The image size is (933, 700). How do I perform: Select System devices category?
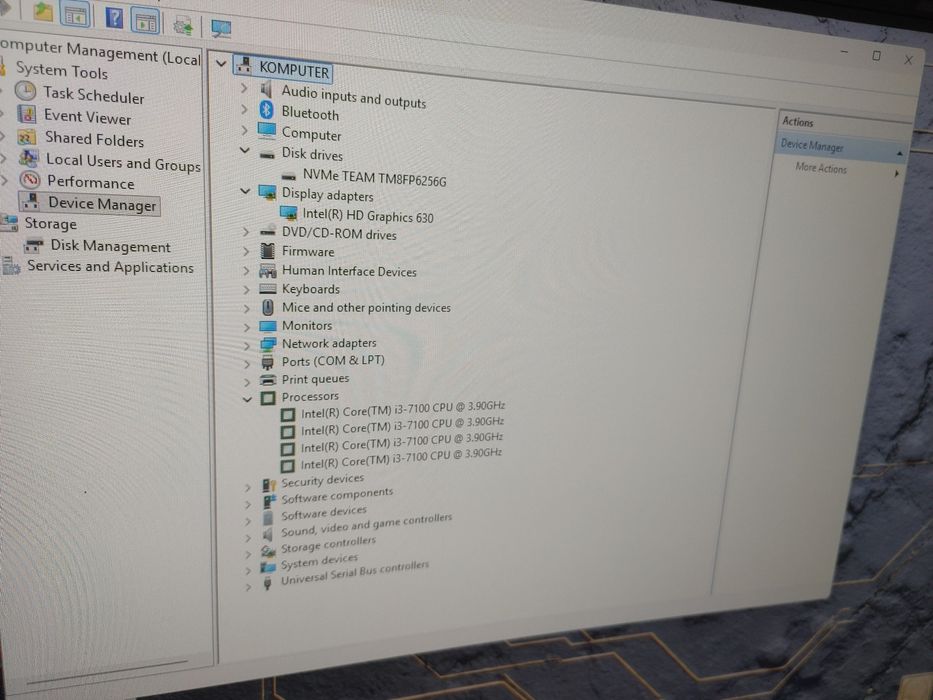pos(319,561)
